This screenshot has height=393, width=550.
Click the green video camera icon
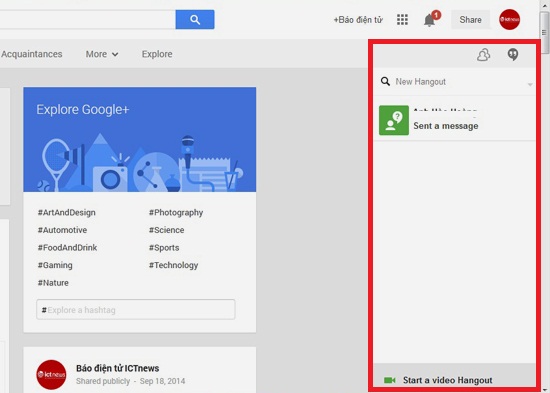389,380
